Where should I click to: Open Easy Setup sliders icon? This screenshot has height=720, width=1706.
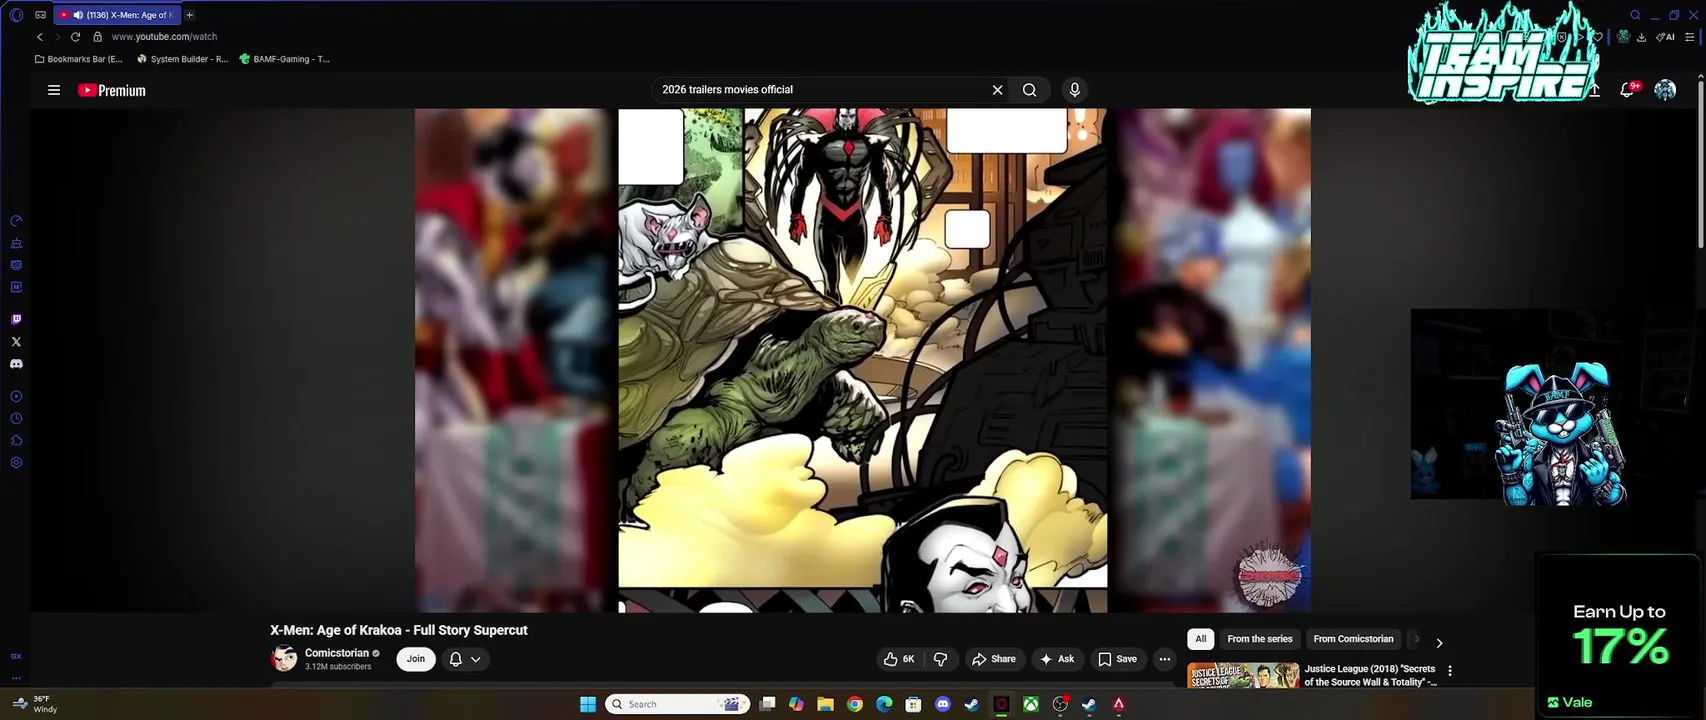coord(1690,37)
